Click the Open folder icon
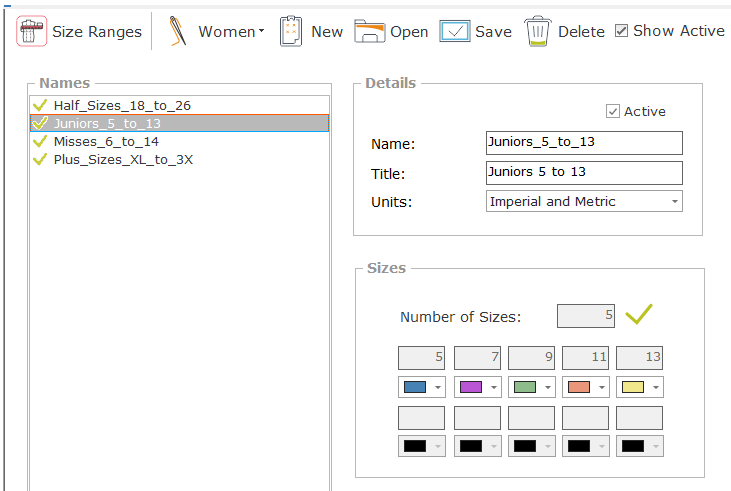The height and width of the screenshot is (491, 731). tap(369, 32)
